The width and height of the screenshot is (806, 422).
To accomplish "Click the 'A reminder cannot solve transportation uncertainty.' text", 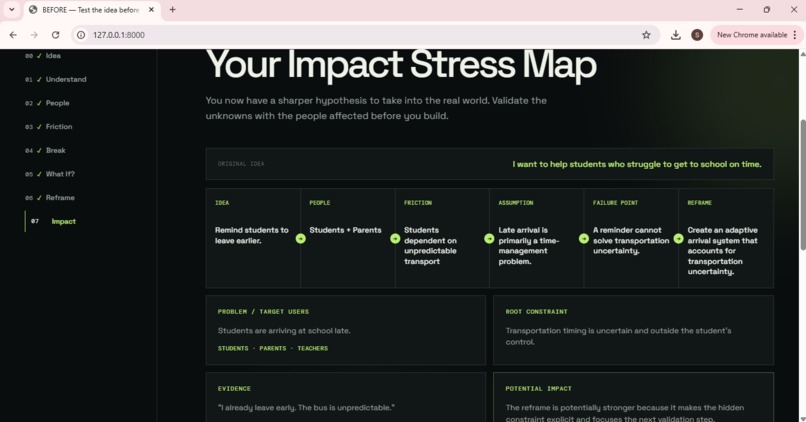I will click(x=631, y=241).
